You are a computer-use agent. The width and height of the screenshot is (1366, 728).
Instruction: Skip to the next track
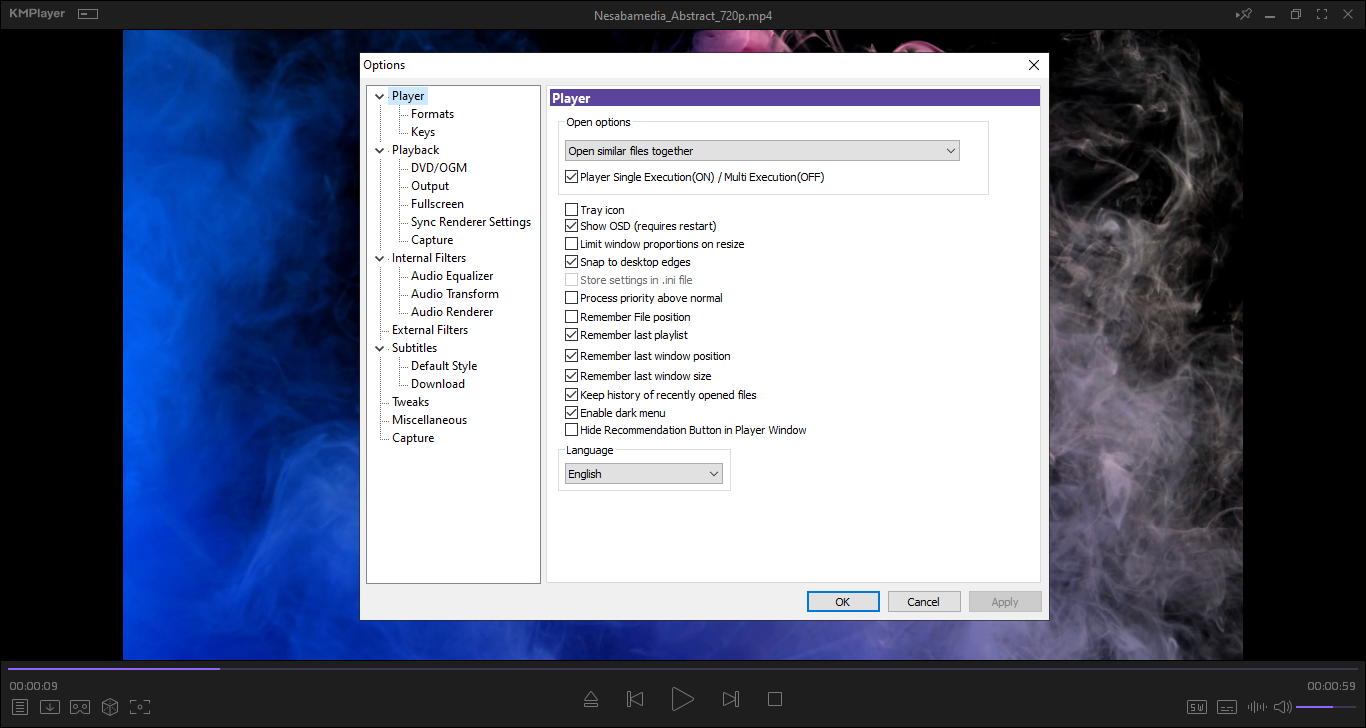pos(731,699)
